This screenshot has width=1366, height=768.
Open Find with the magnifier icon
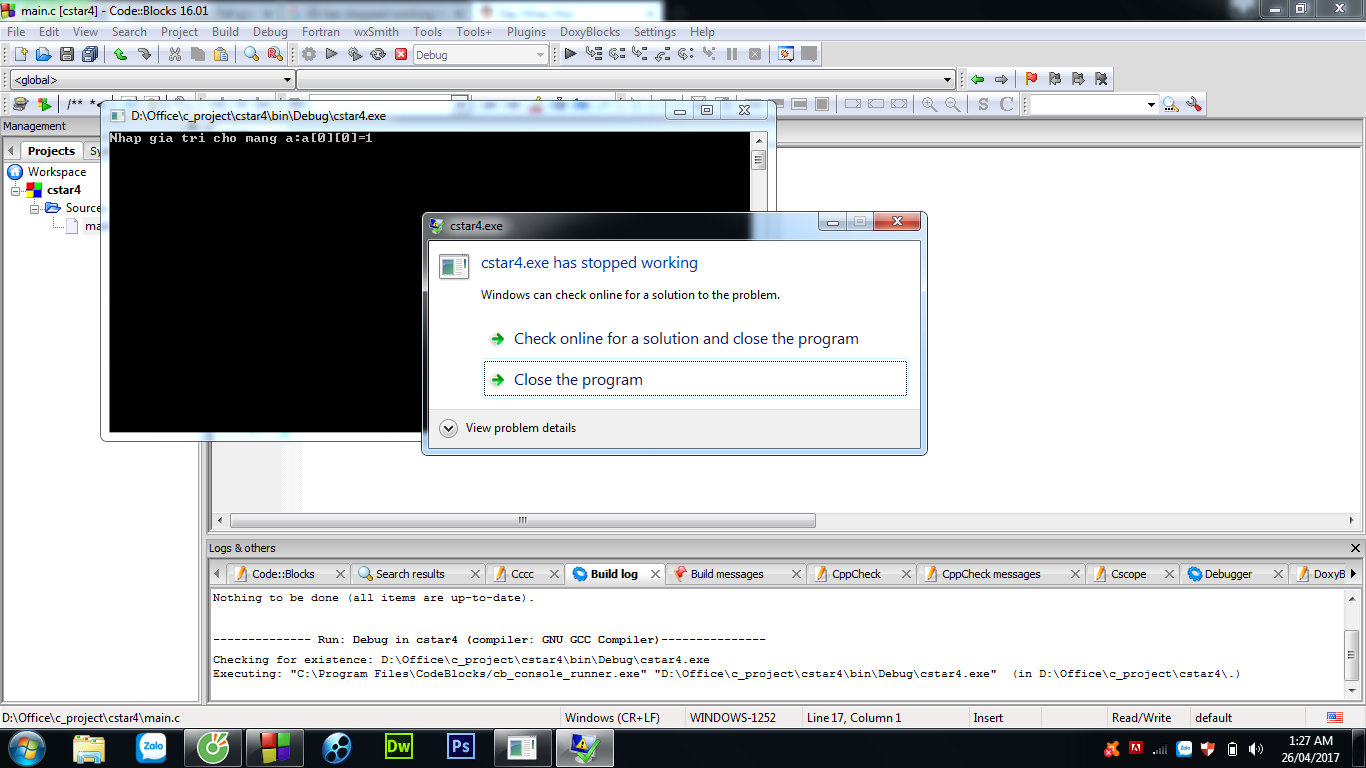click(x=252, y=55)
